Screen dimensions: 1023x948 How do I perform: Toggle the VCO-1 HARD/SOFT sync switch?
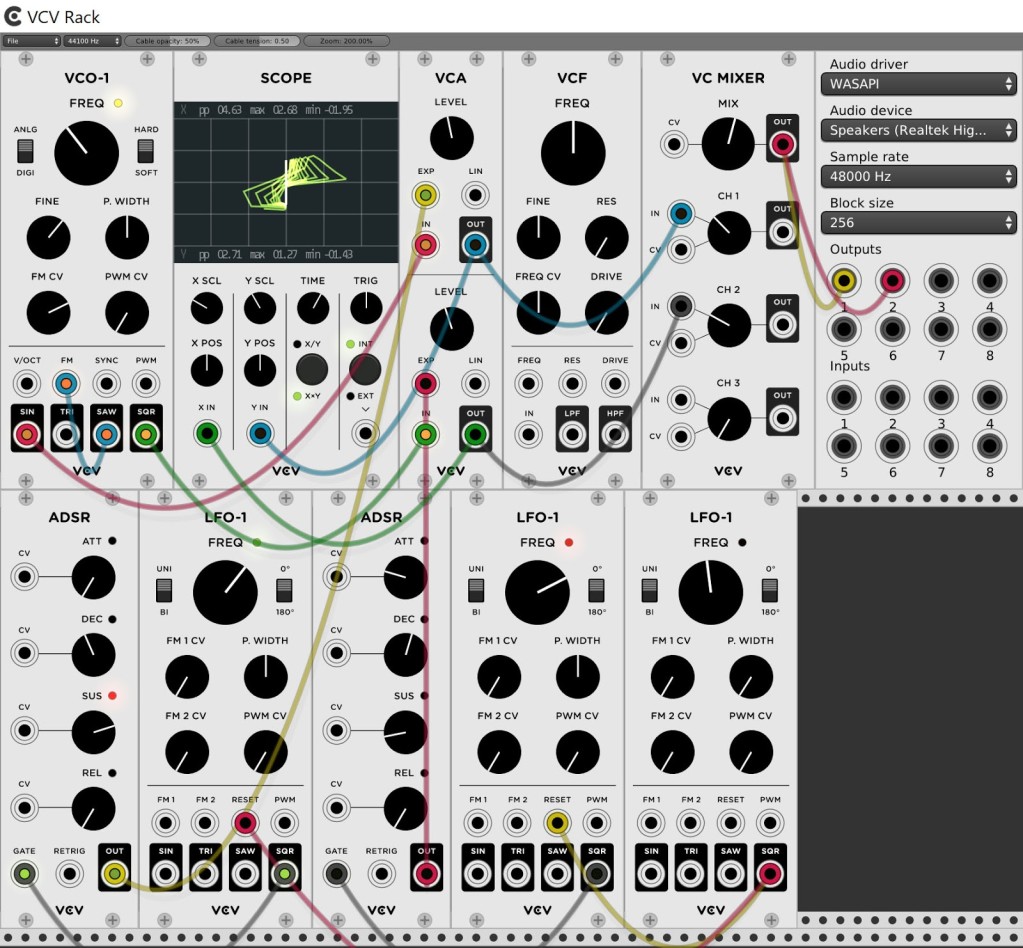146,151
